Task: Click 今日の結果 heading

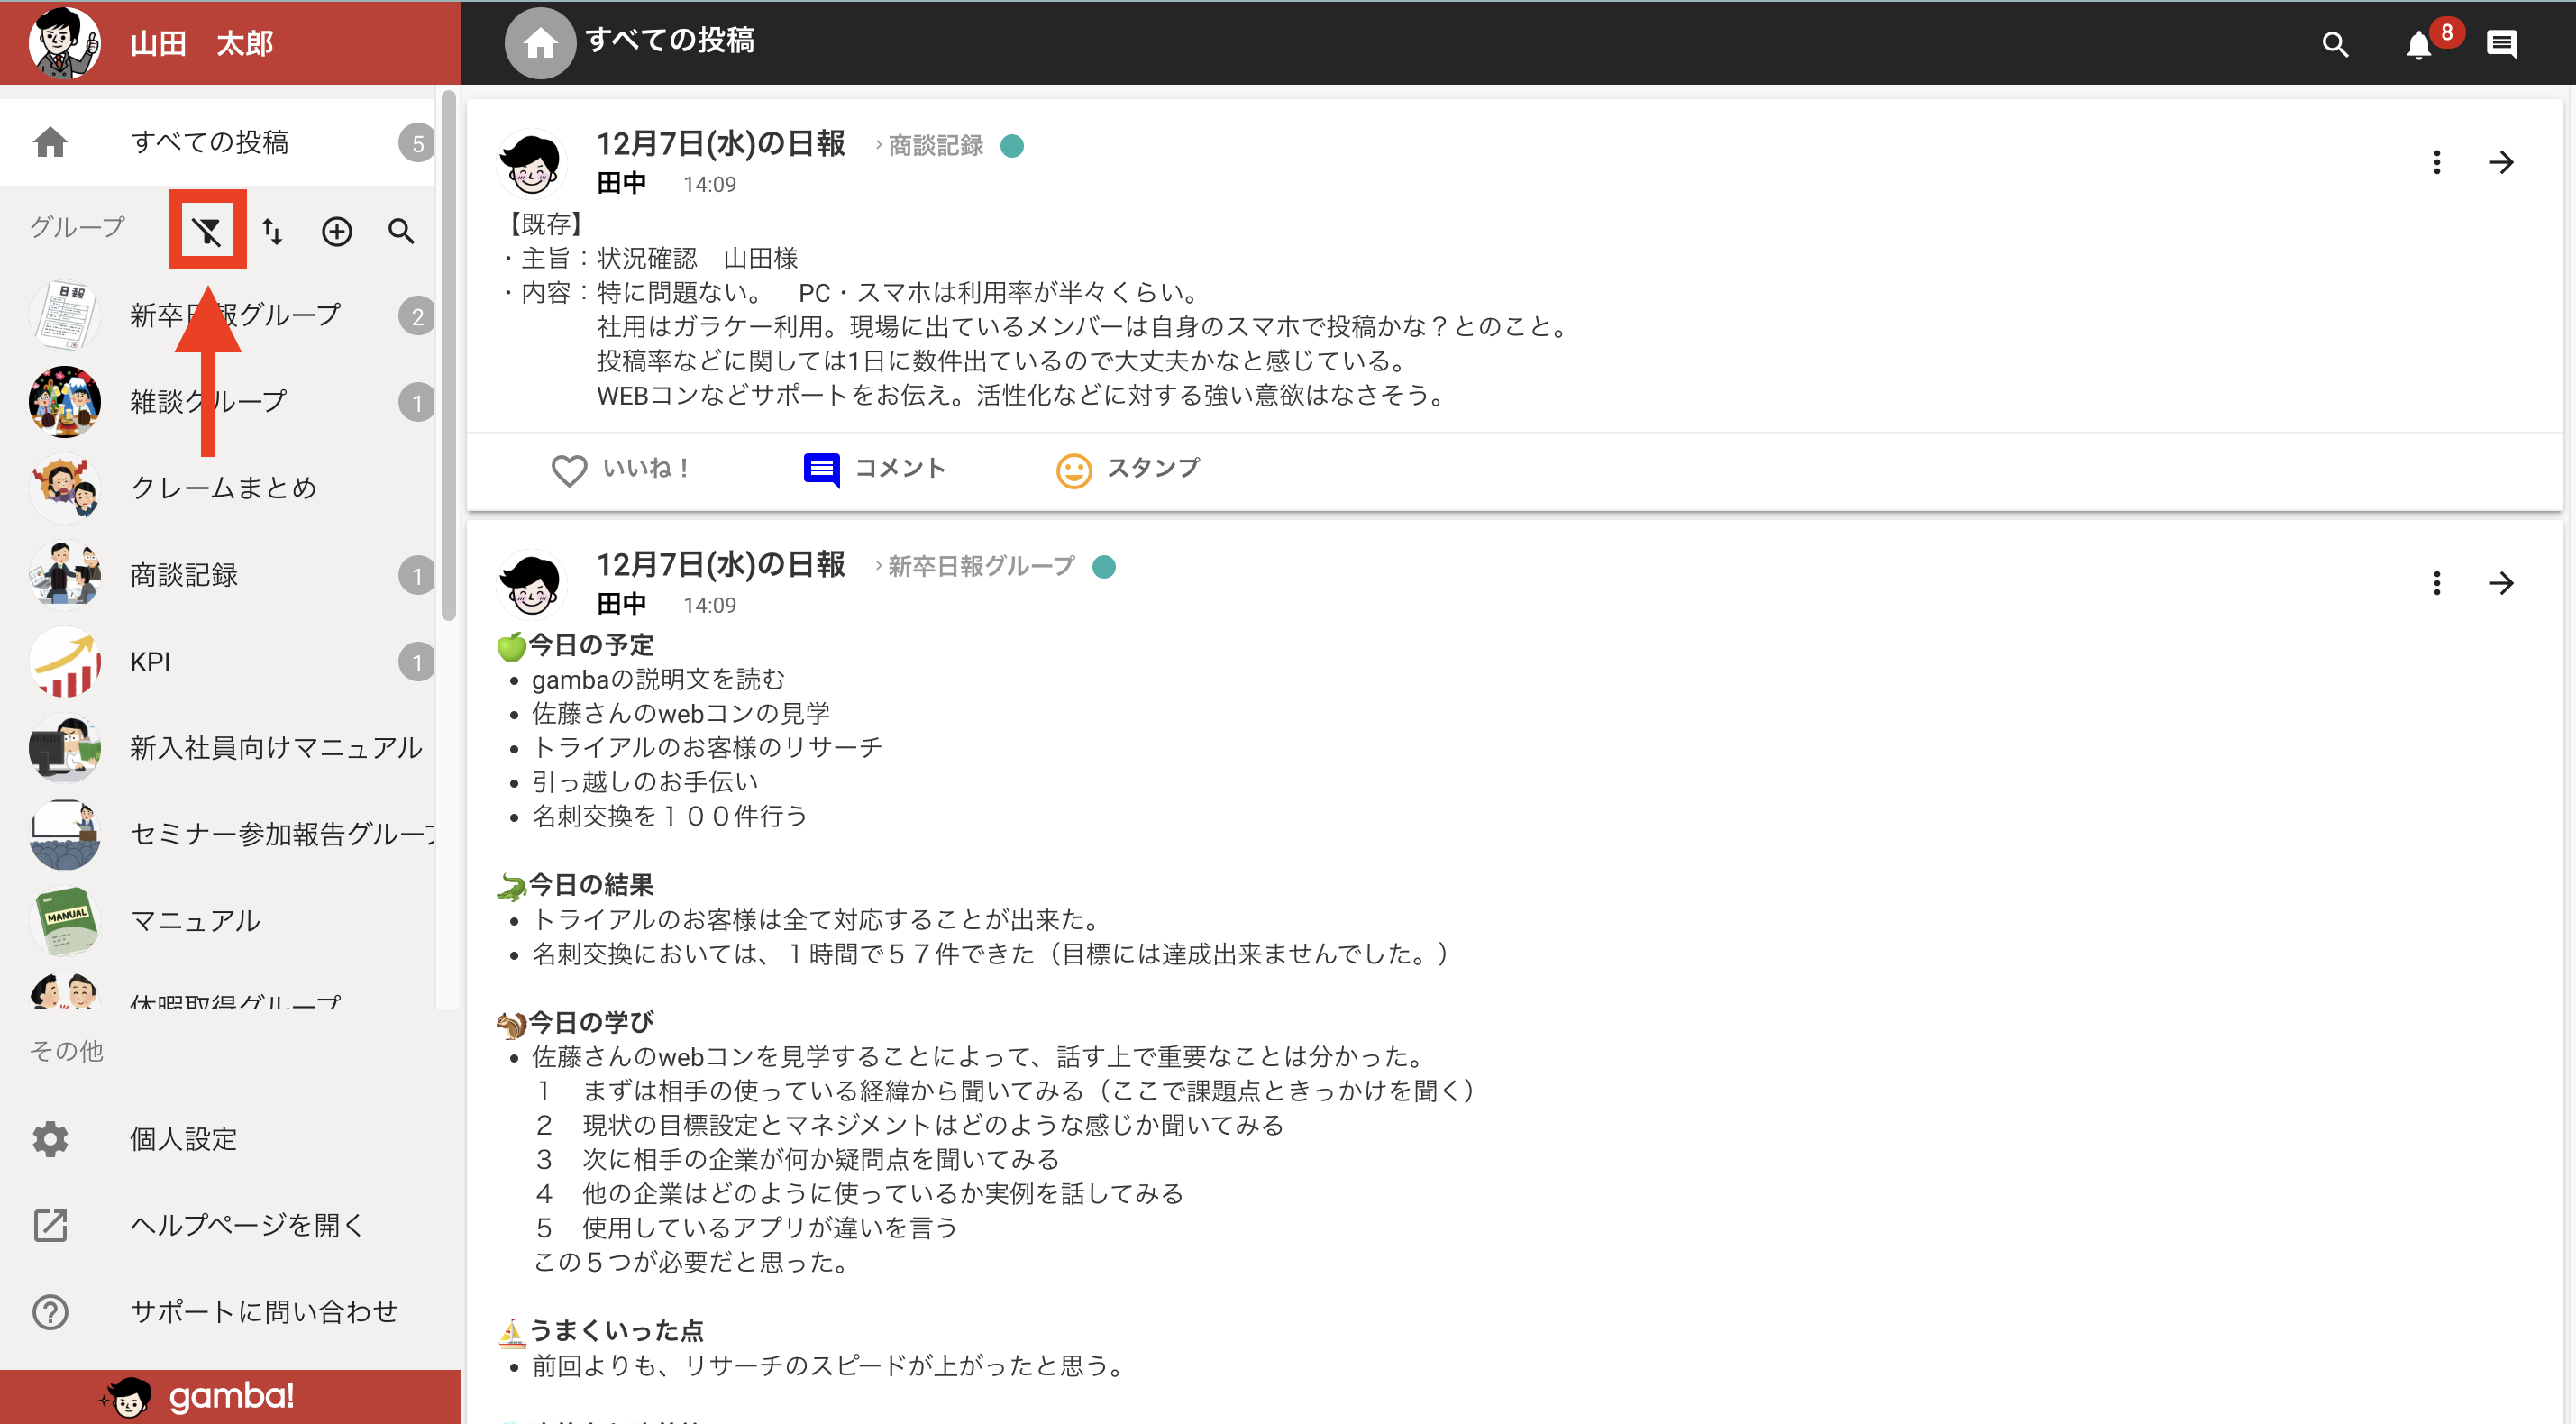Action: click(591, 885)
